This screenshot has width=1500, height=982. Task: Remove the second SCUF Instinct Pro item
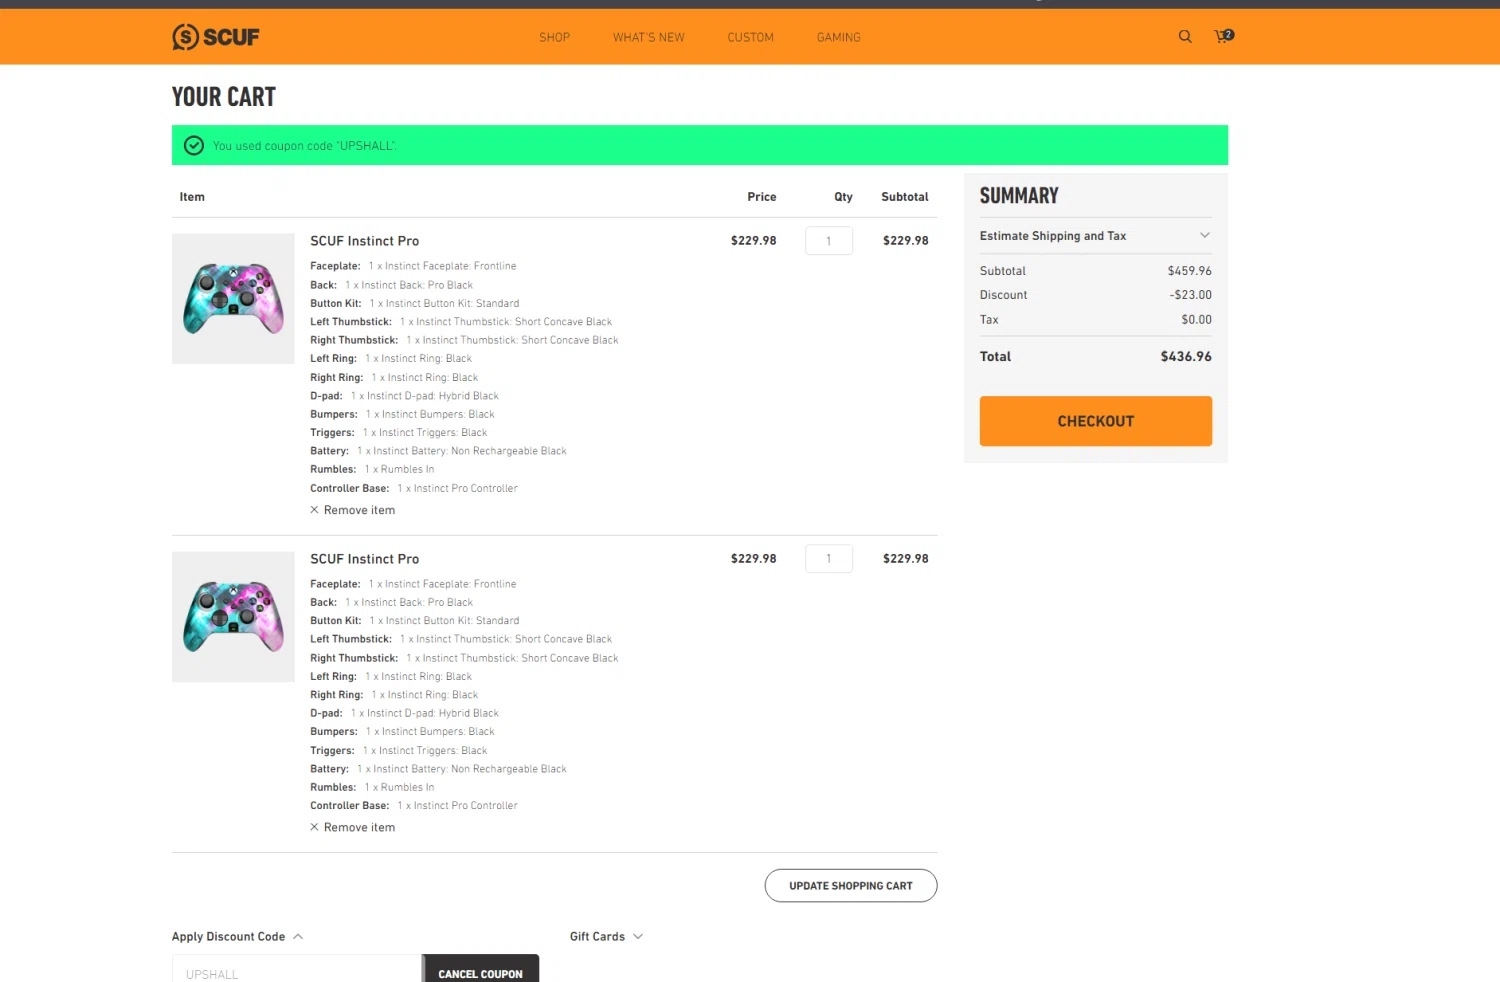pyautogui.click(x=352, y=827)
